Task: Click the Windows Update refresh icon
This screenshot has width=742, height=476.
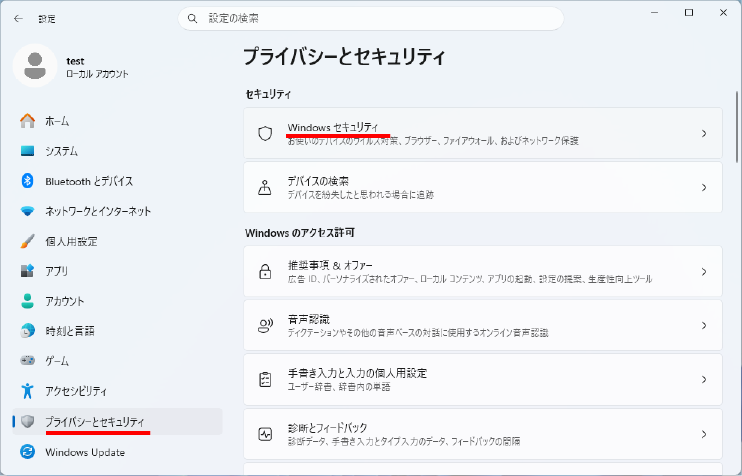Action: click(27, 452)
